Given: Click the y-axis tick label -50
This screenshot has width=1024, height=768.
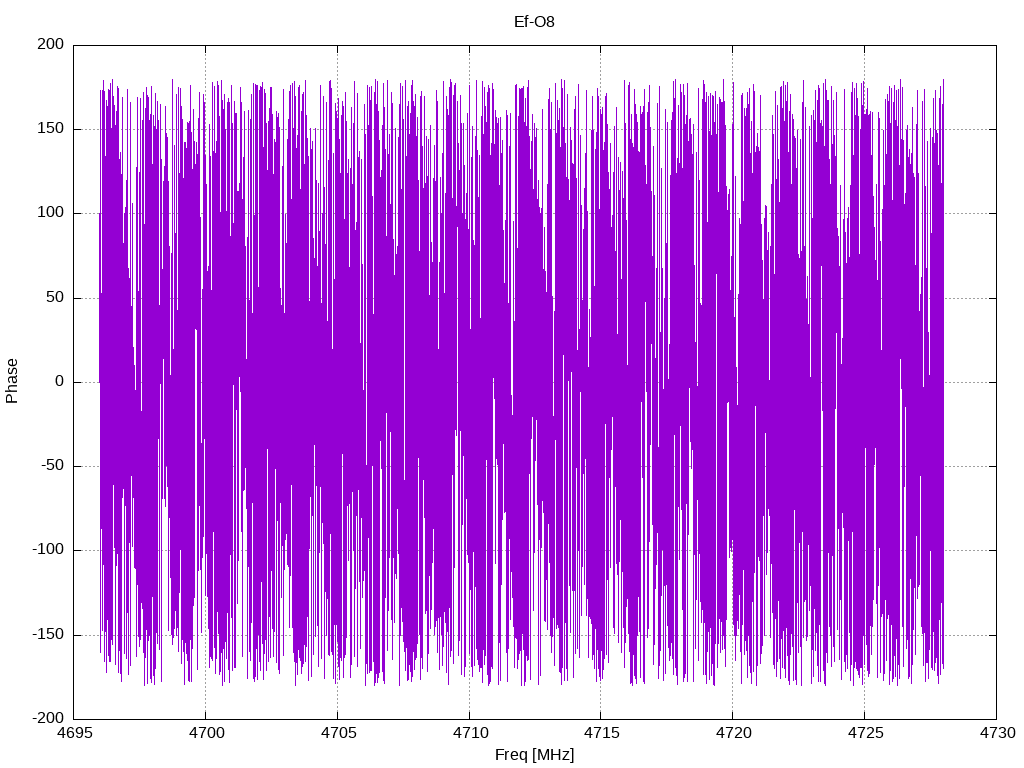Looking at the screenshot, I should [x=53, y=466].
